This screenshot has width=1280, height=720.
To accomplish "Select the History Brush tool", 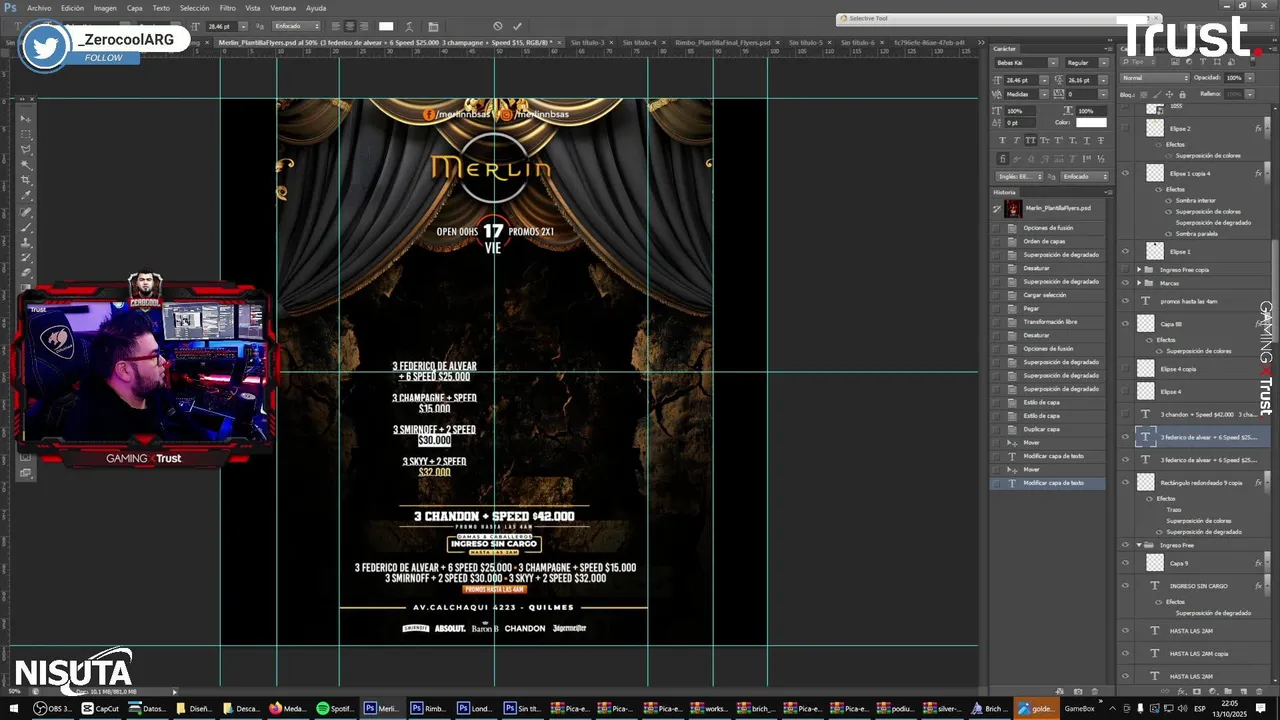I will pos(26,257).
